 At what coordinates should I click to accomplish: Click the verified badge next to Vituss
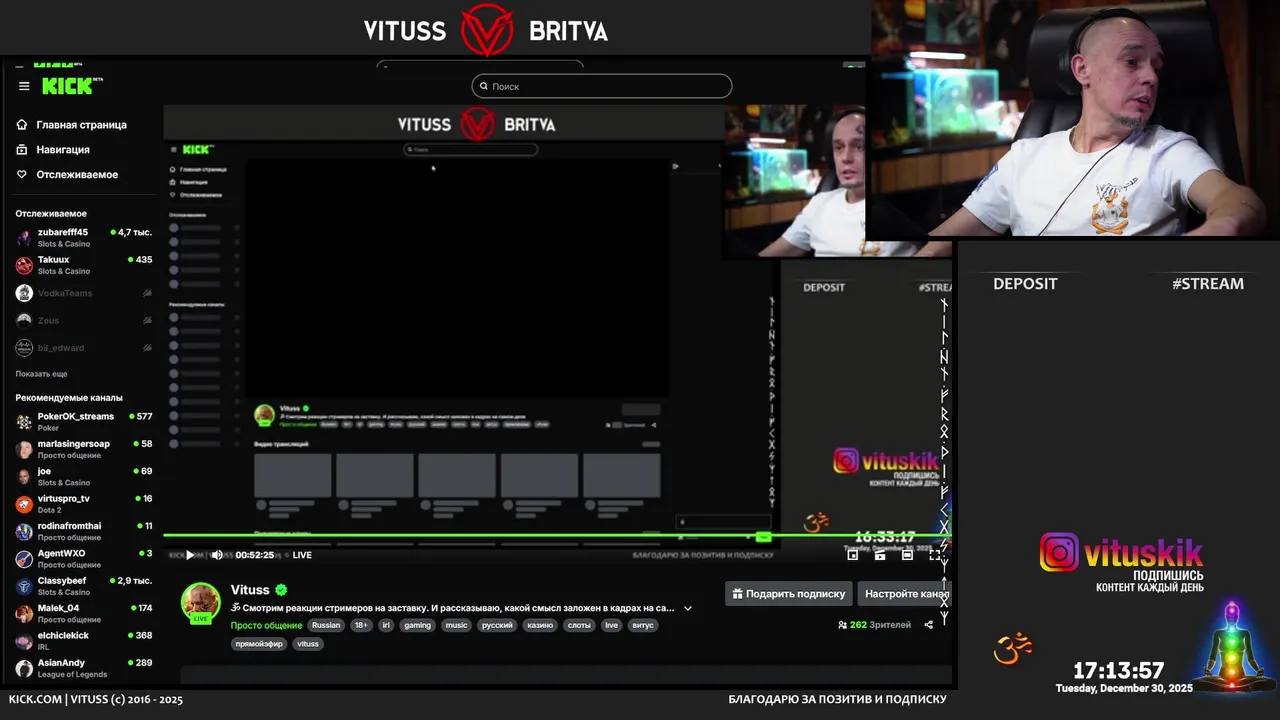(282, 590)
